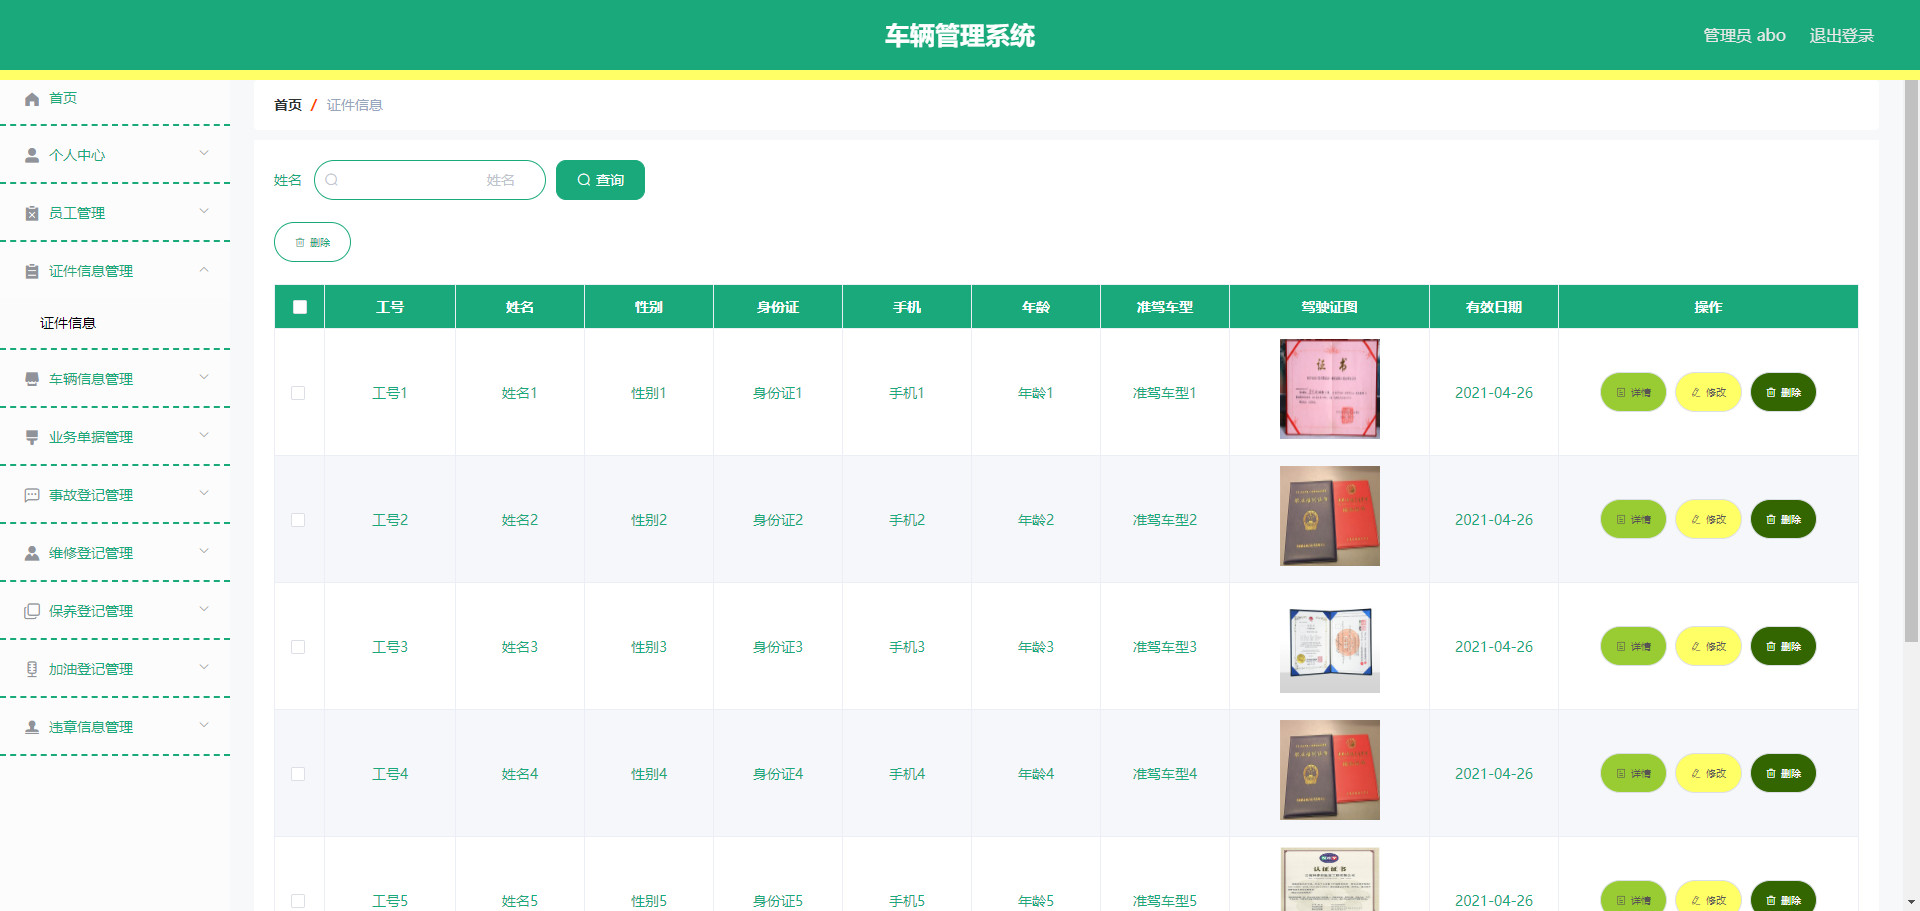Edit the row 工号2 record
Viewport: 1920px width, 911px height.
pos(1708,519)
